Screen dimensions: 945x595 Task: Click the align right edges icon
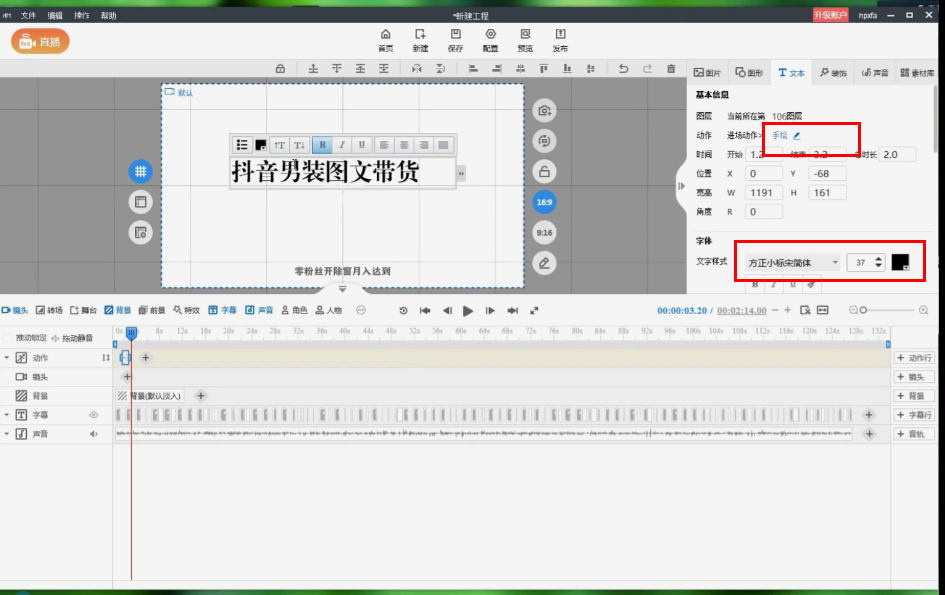(497, 69)
